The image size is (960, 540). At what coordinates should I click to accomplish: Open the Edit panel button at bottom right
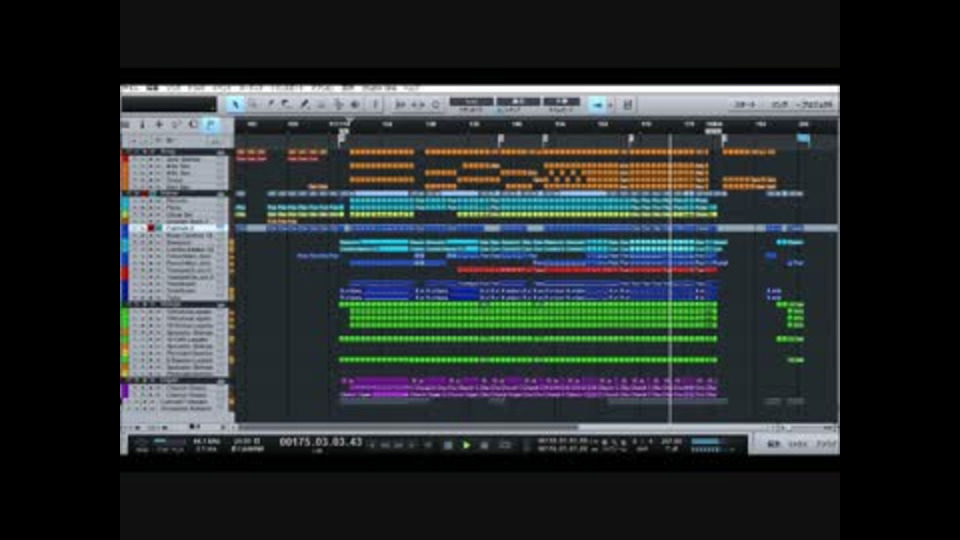click(x=774, y=444)
